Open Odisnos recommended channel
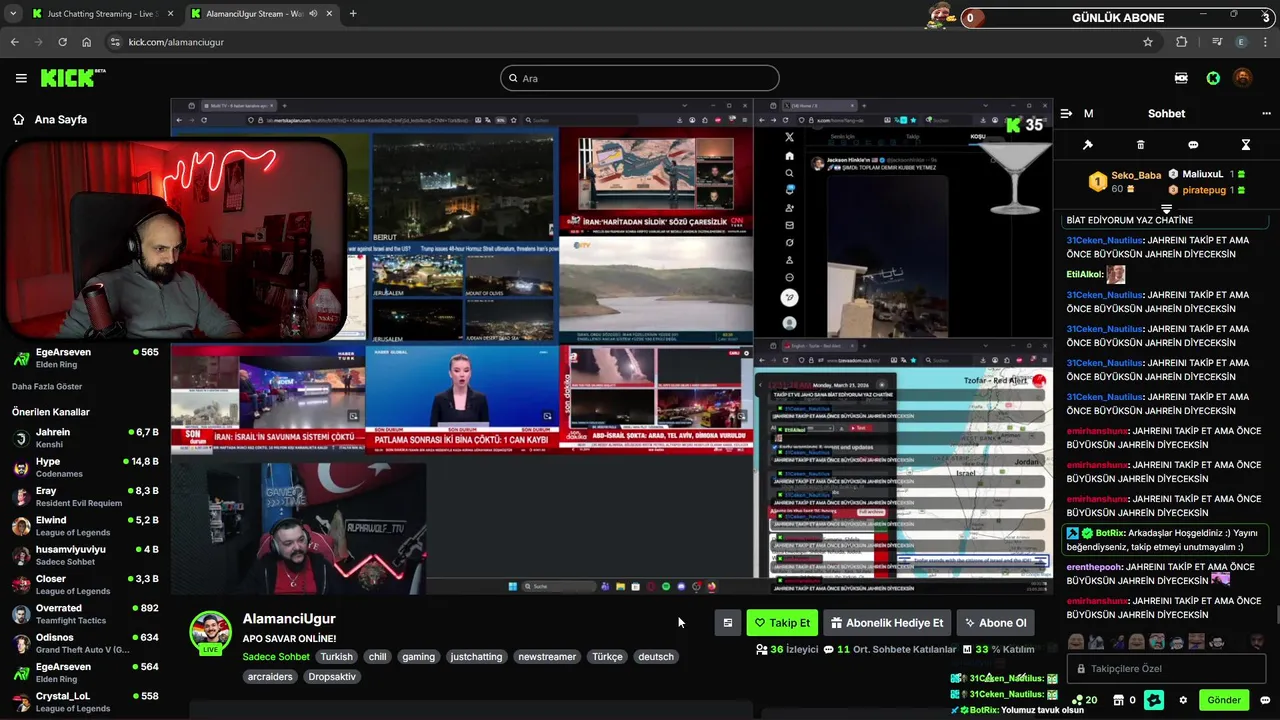1280x720 pixels. 85,643
